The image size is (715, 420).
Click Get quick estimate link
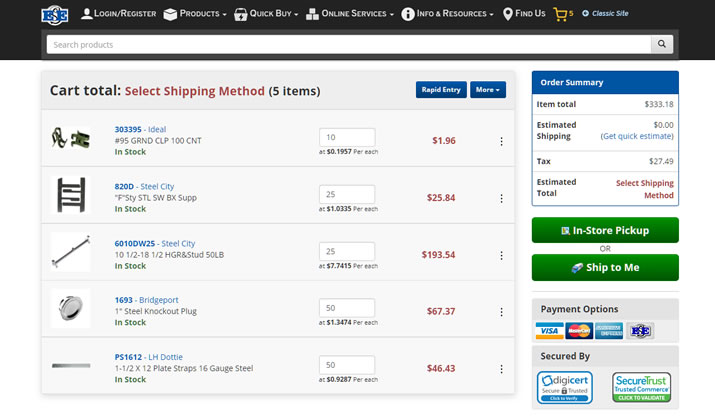pos(637,136)
